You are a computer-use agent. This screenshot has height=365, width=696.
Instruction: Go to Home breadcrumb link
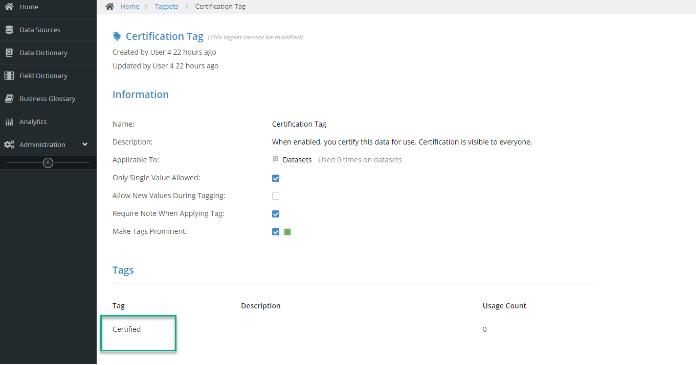(x=130, y=6)
